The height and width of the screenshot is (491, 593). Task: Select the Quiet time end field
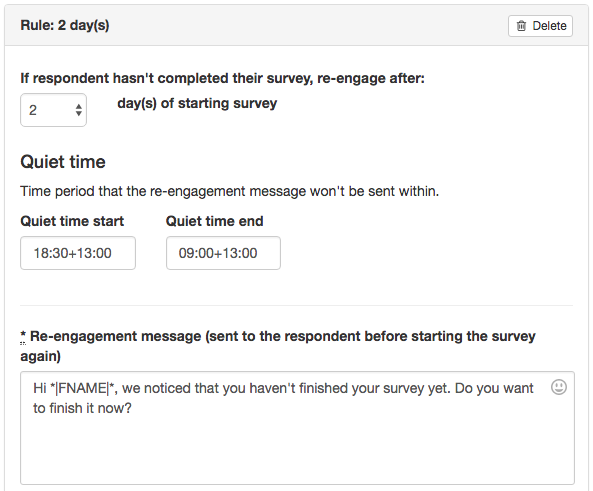pos(223,253)
